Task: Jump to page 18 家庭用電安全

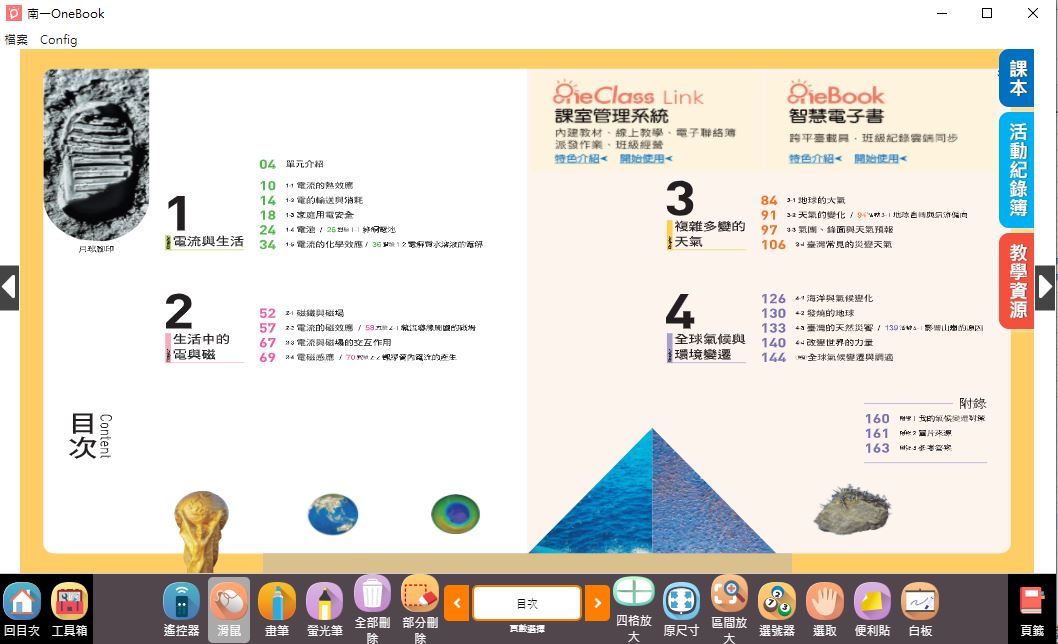Action: pos(306,215)
